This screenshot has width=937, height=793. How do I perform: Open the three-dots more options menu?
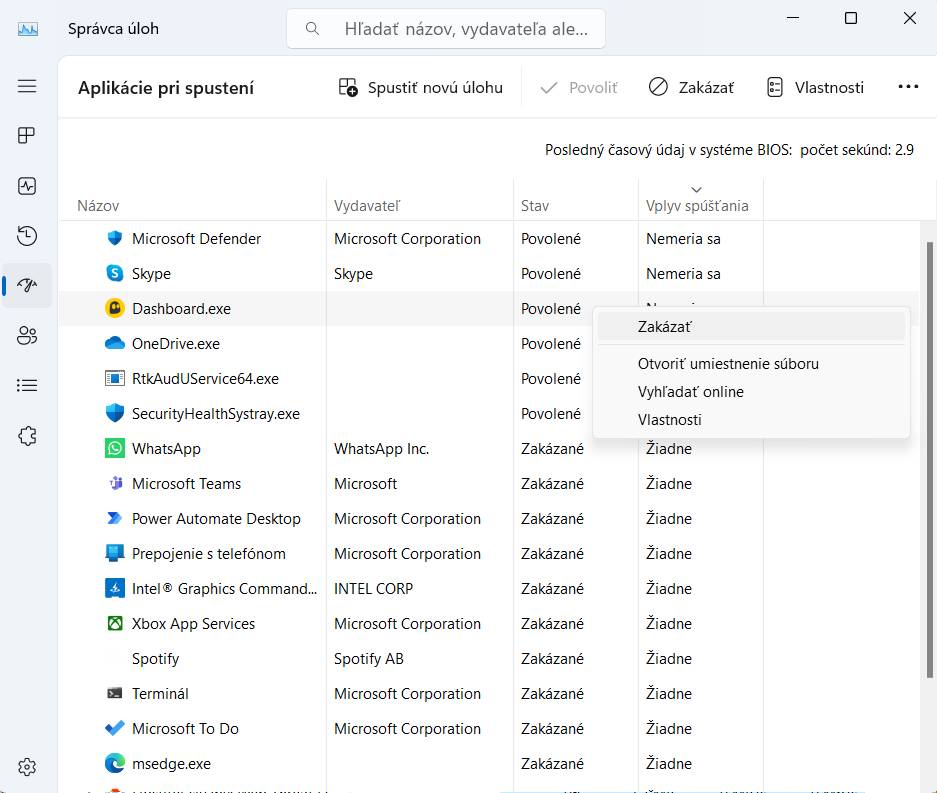(x=908, y=87)
